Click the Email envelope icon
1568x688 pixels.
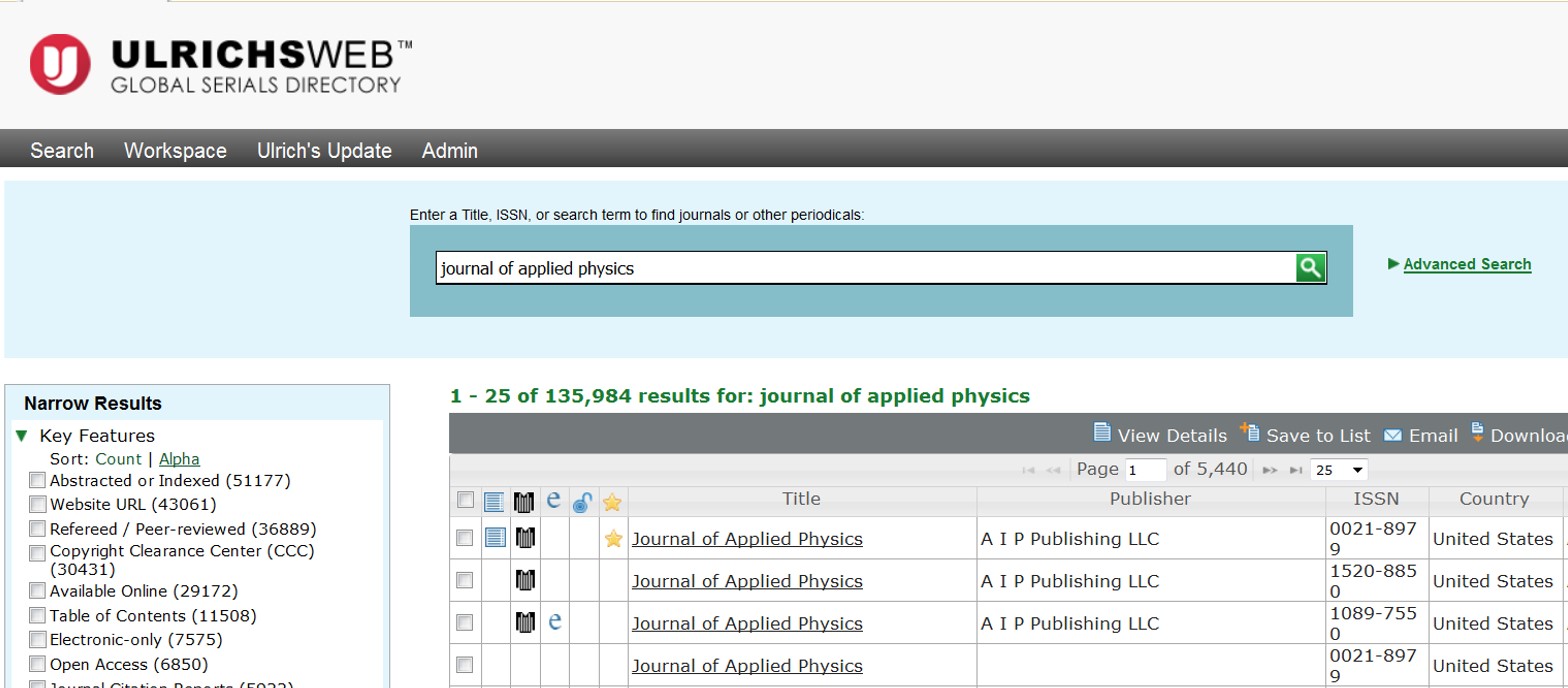click(1392, 435)
